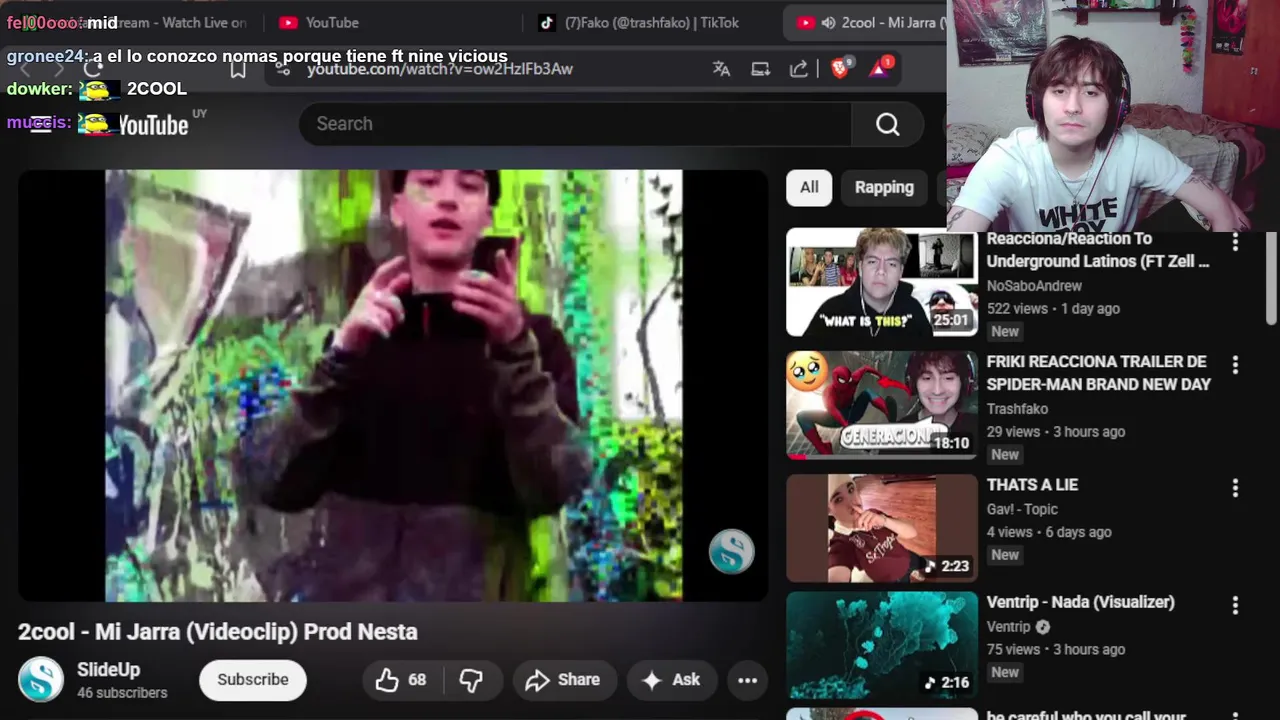Click the '522 views • 1 day ago' text
Viewport: 1280px width, 720px height.
tap(1053, 309)
